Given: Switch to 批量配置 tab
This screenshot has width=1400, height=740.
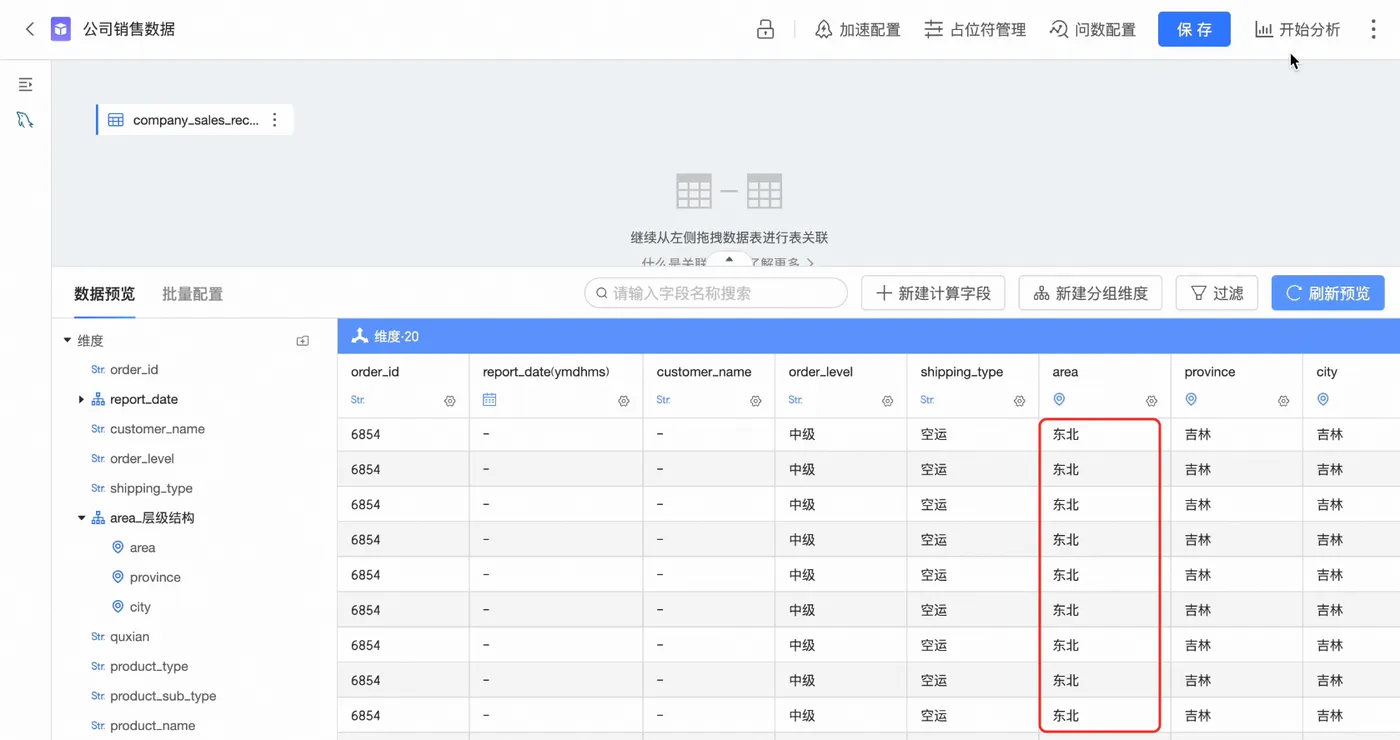Looking at the screenshot, I should [192, 294].
